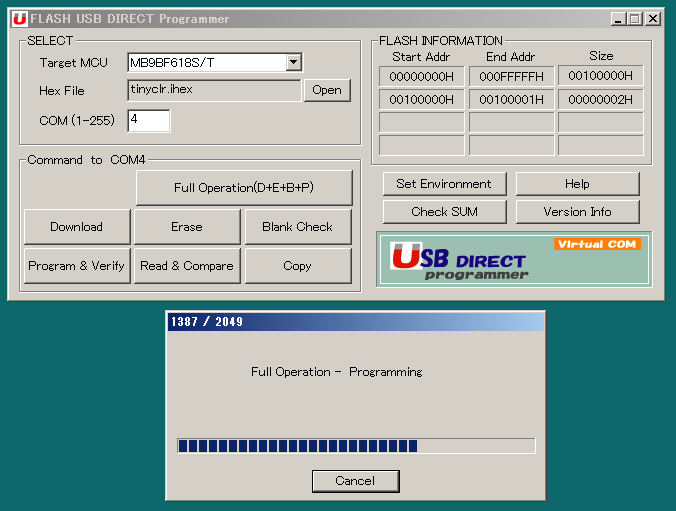Click Open to browse for hex file
This screenshot has height=511, width=676.
[x=327, y=90]
